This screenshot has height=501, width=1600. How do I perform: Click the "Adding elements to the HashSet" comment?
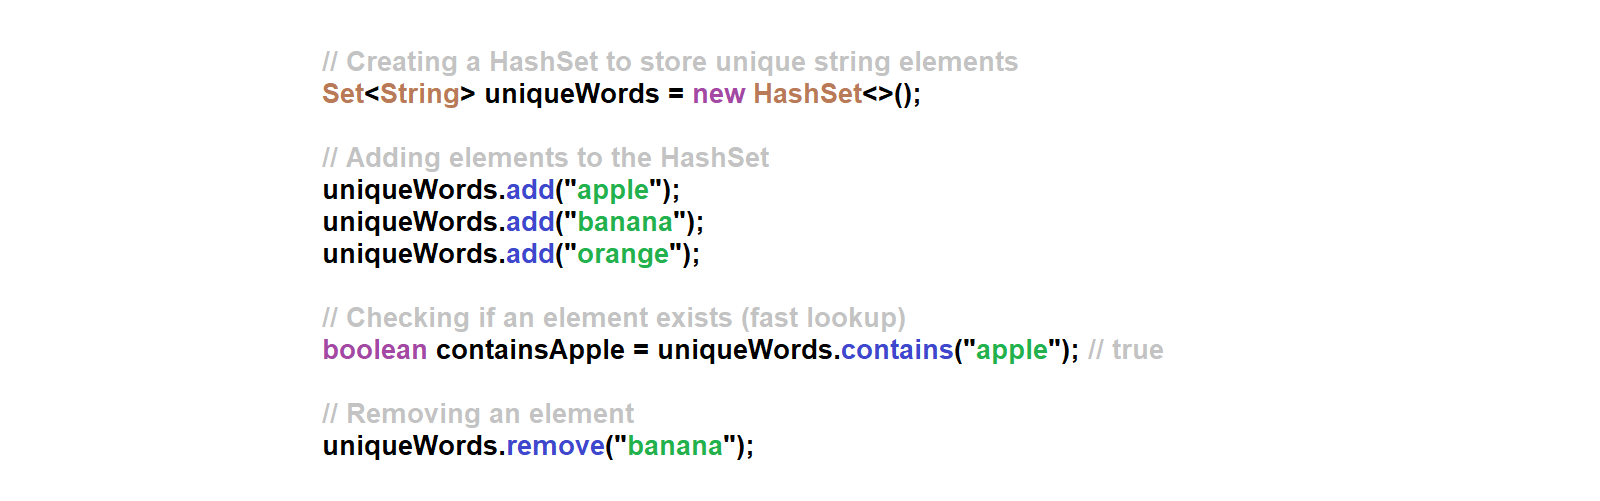click(x=546, y=158)
